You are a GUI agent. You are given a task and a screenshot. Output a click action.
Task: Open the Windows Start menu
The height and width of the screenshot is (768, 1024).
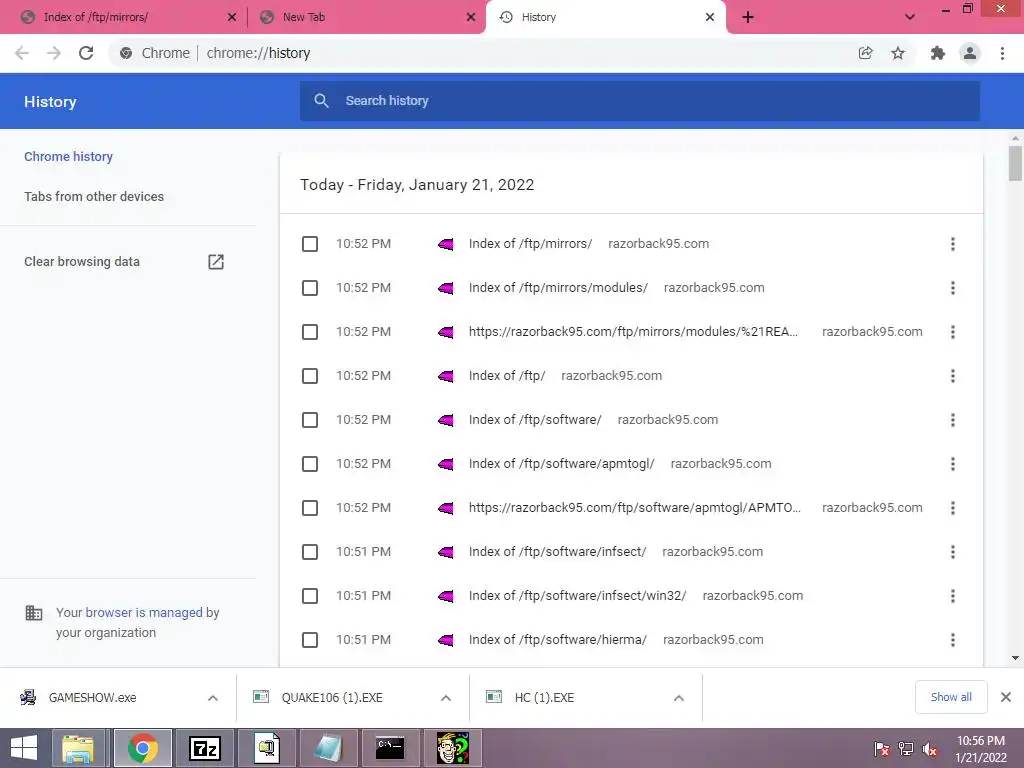tap(24, 748)
